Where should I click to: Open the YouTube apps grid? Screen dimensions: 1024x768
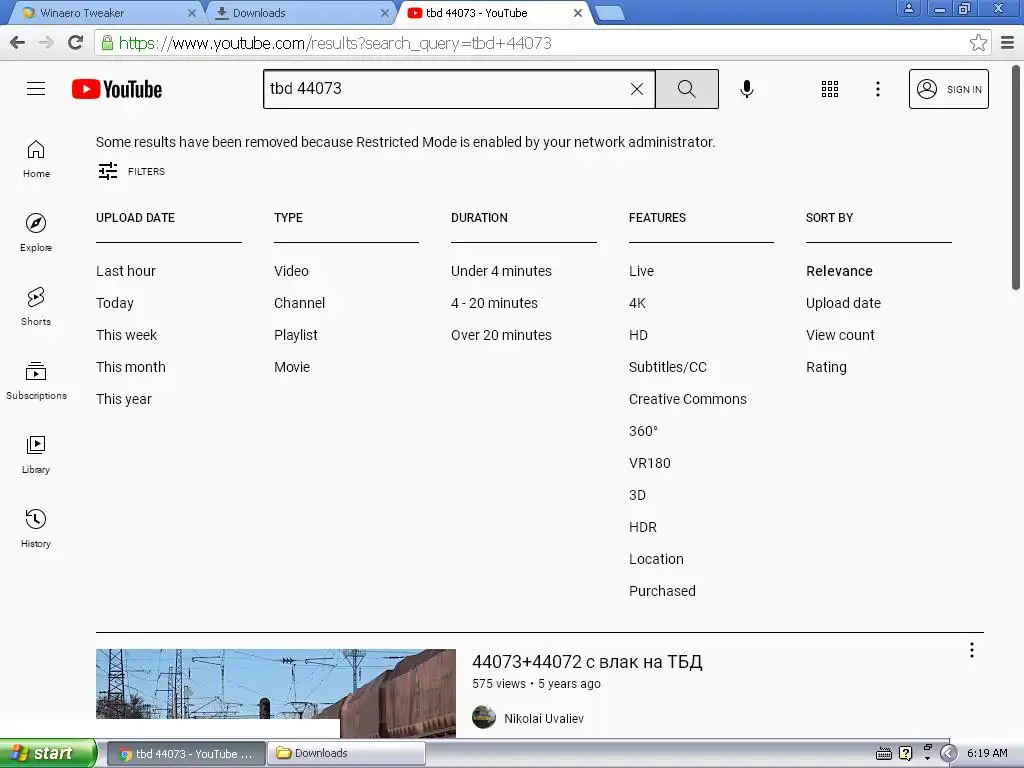coord(829,89)
